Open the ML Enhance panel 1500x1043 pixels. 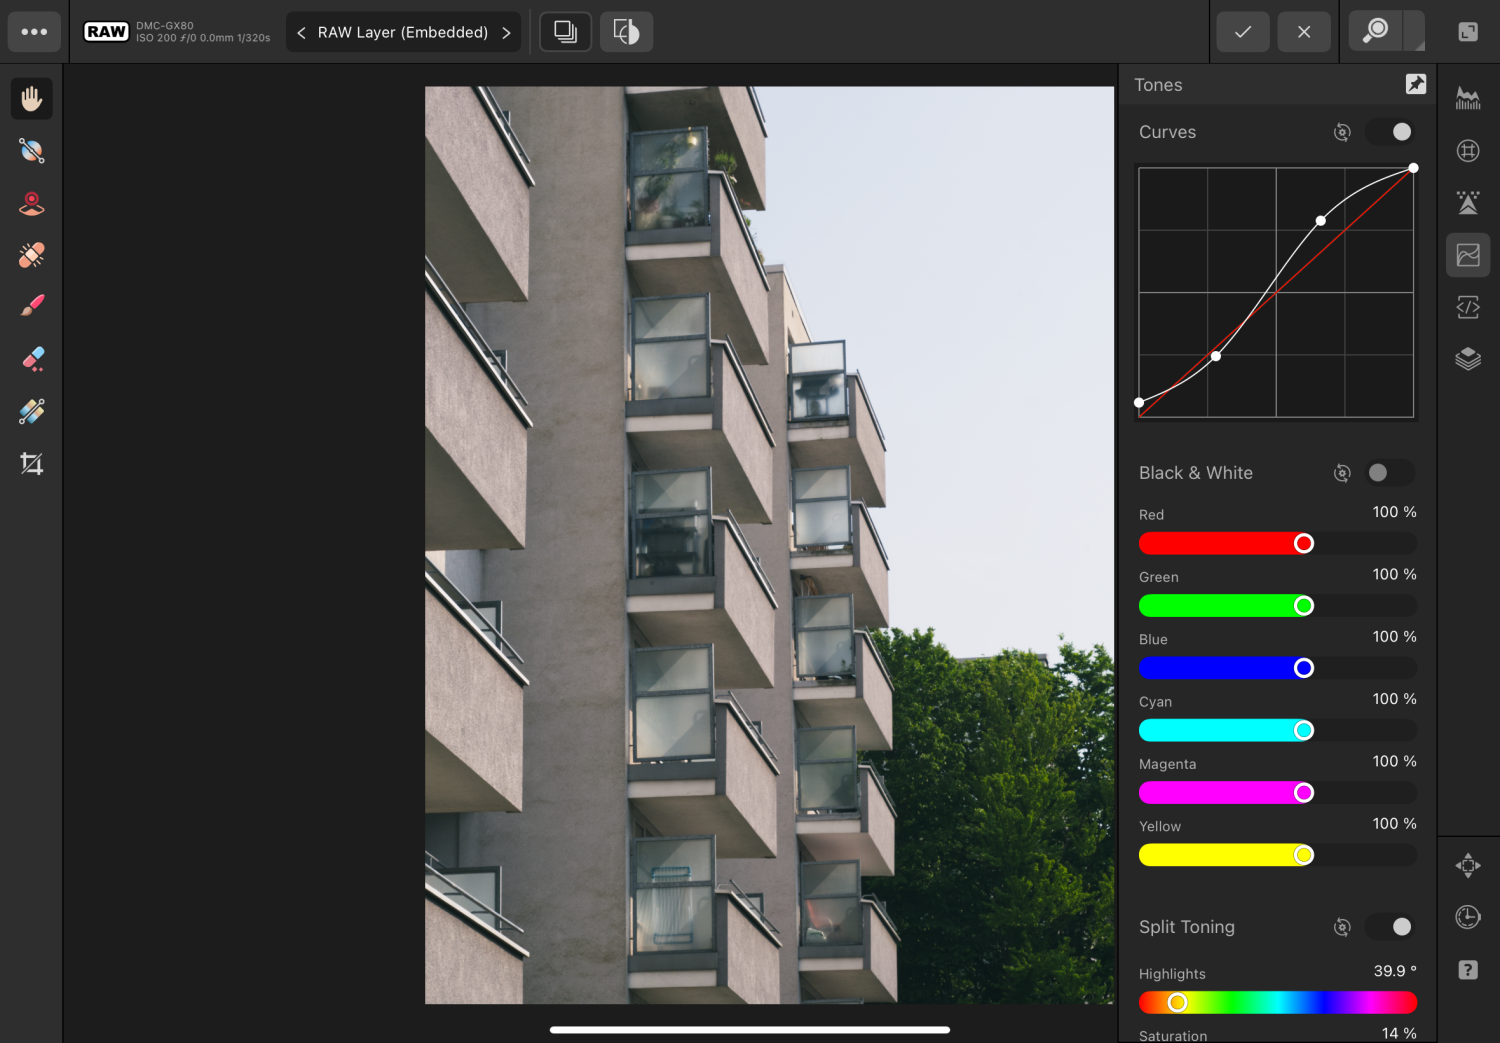point(1468,202)
